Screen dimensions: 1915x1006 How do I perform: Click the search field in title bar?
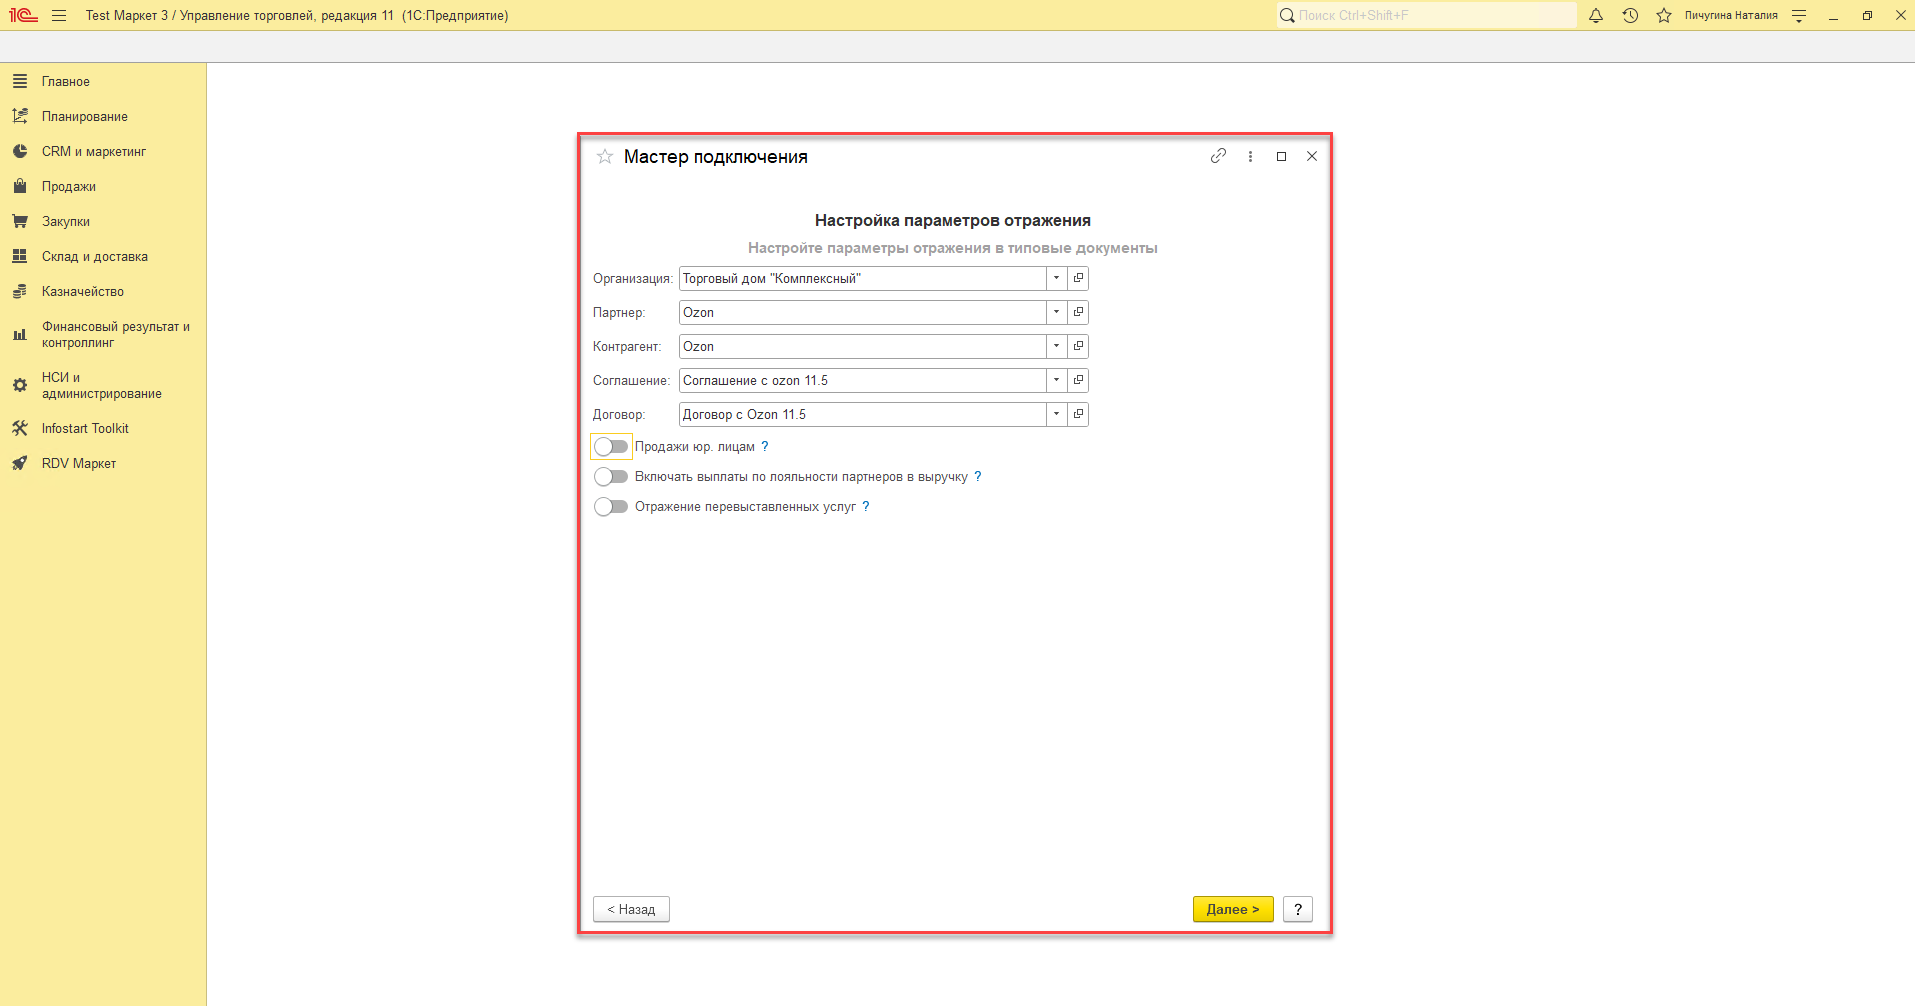(x=1430, y=16)
